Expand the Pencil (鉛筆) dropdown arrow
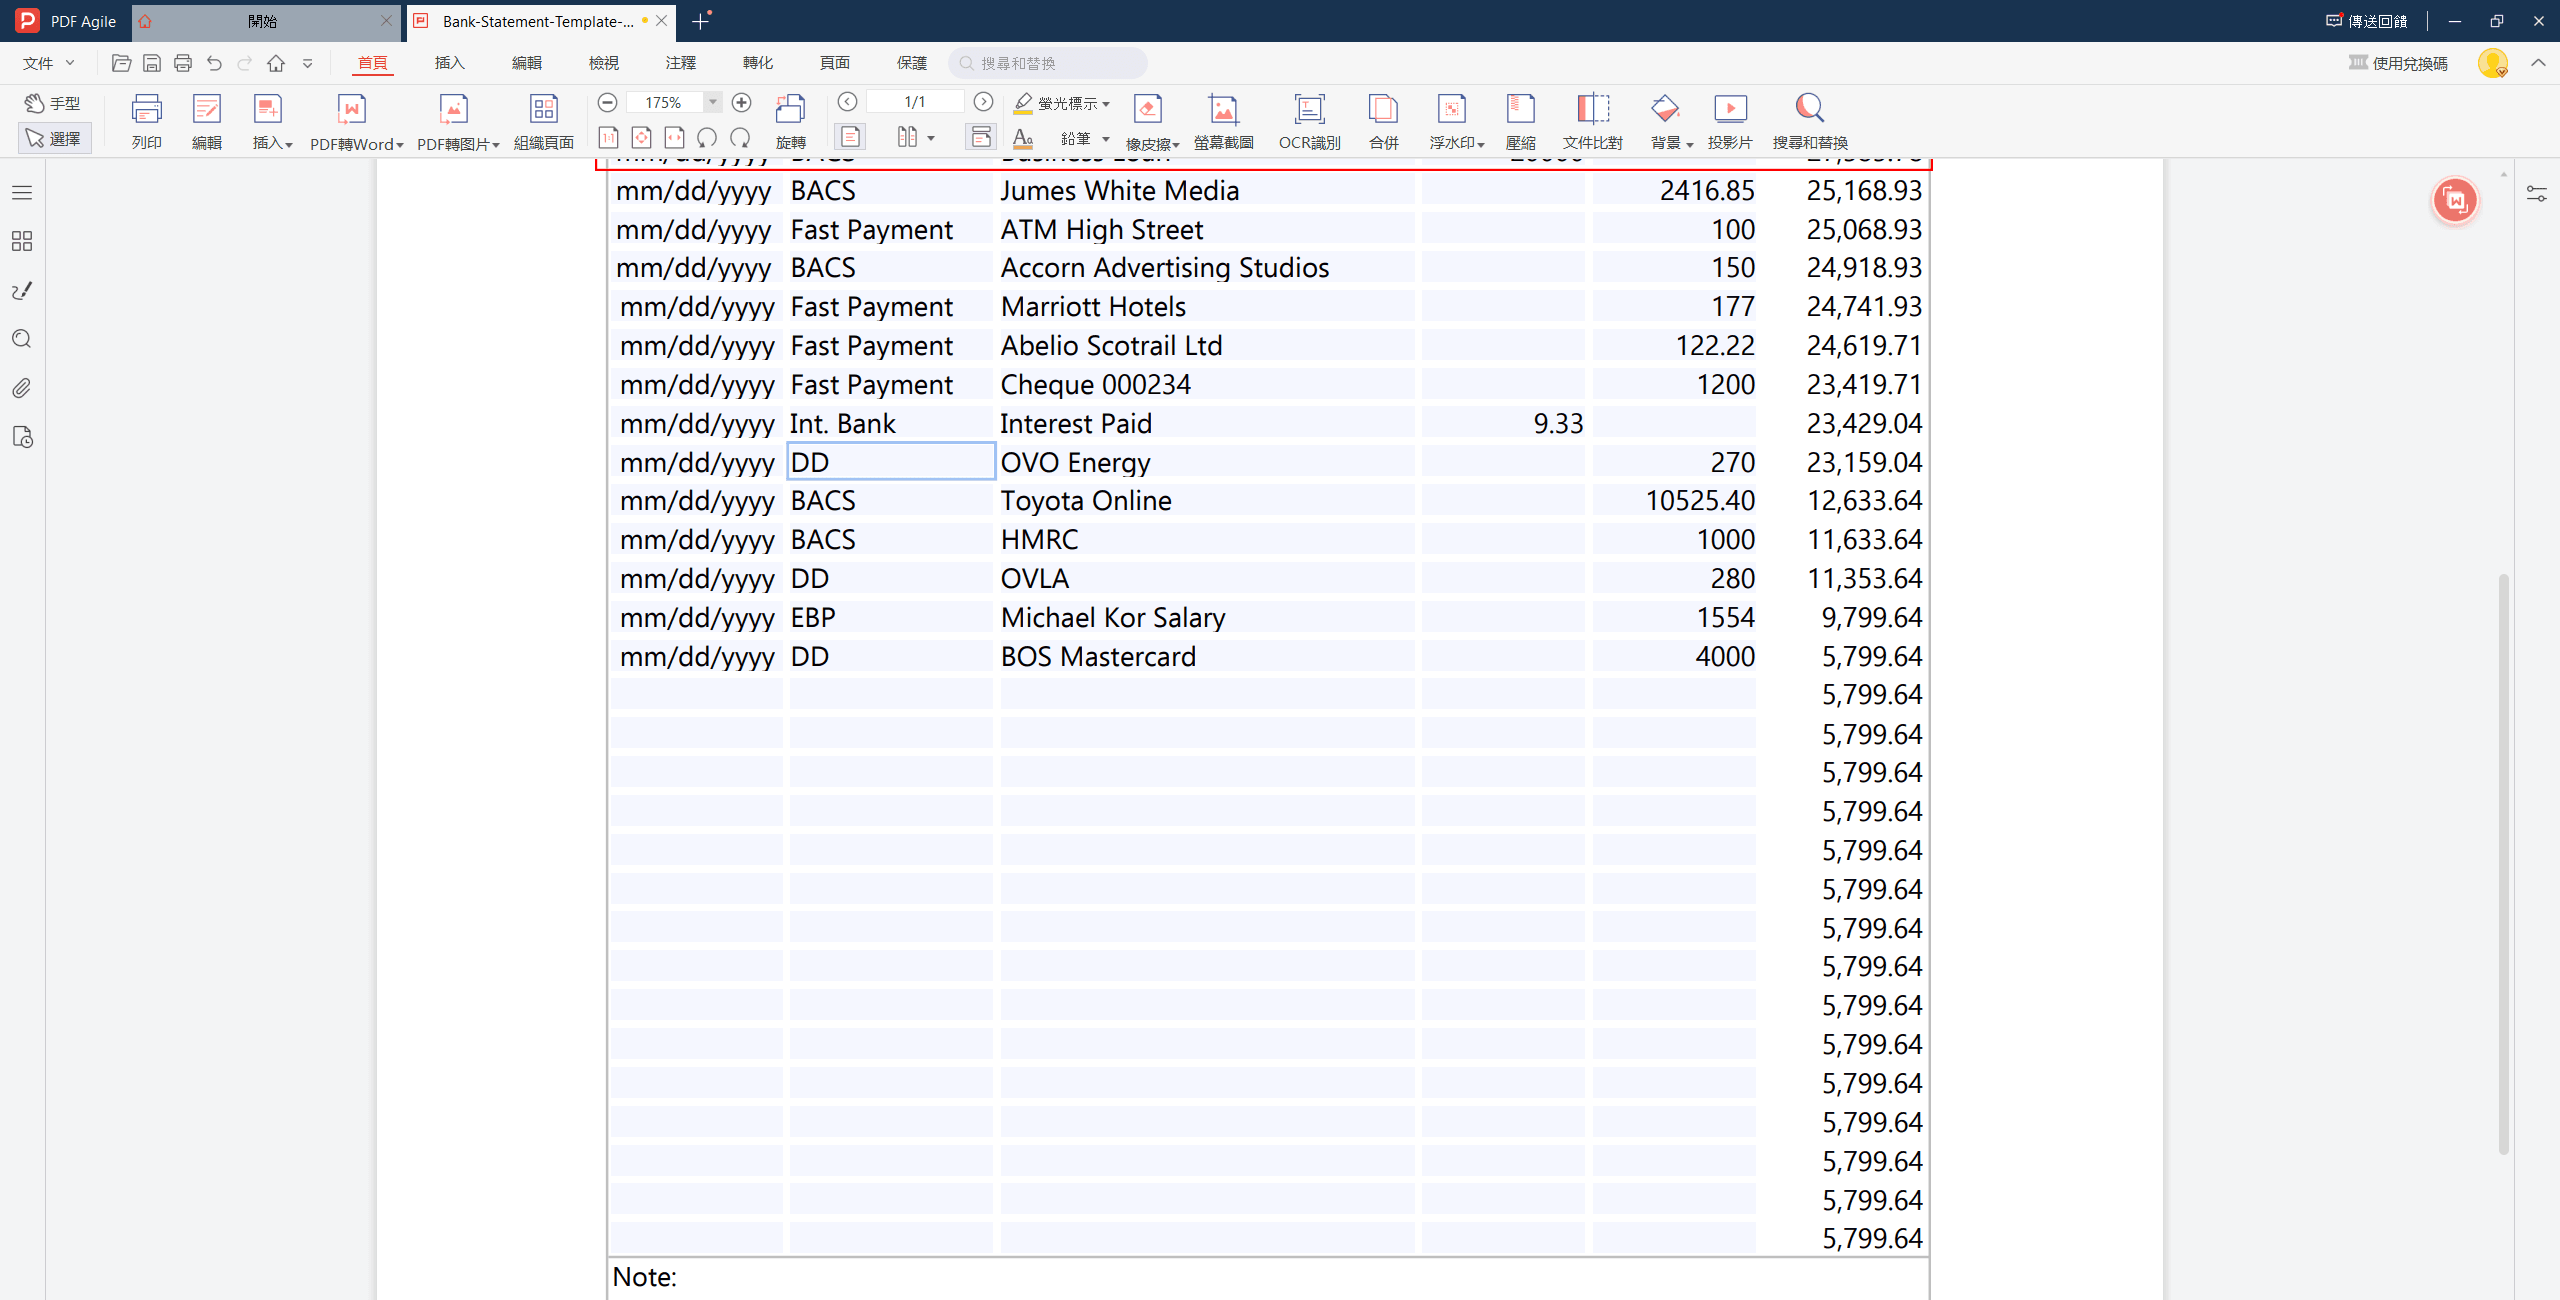The image size is (2560, 1300). coord(1106,139)
